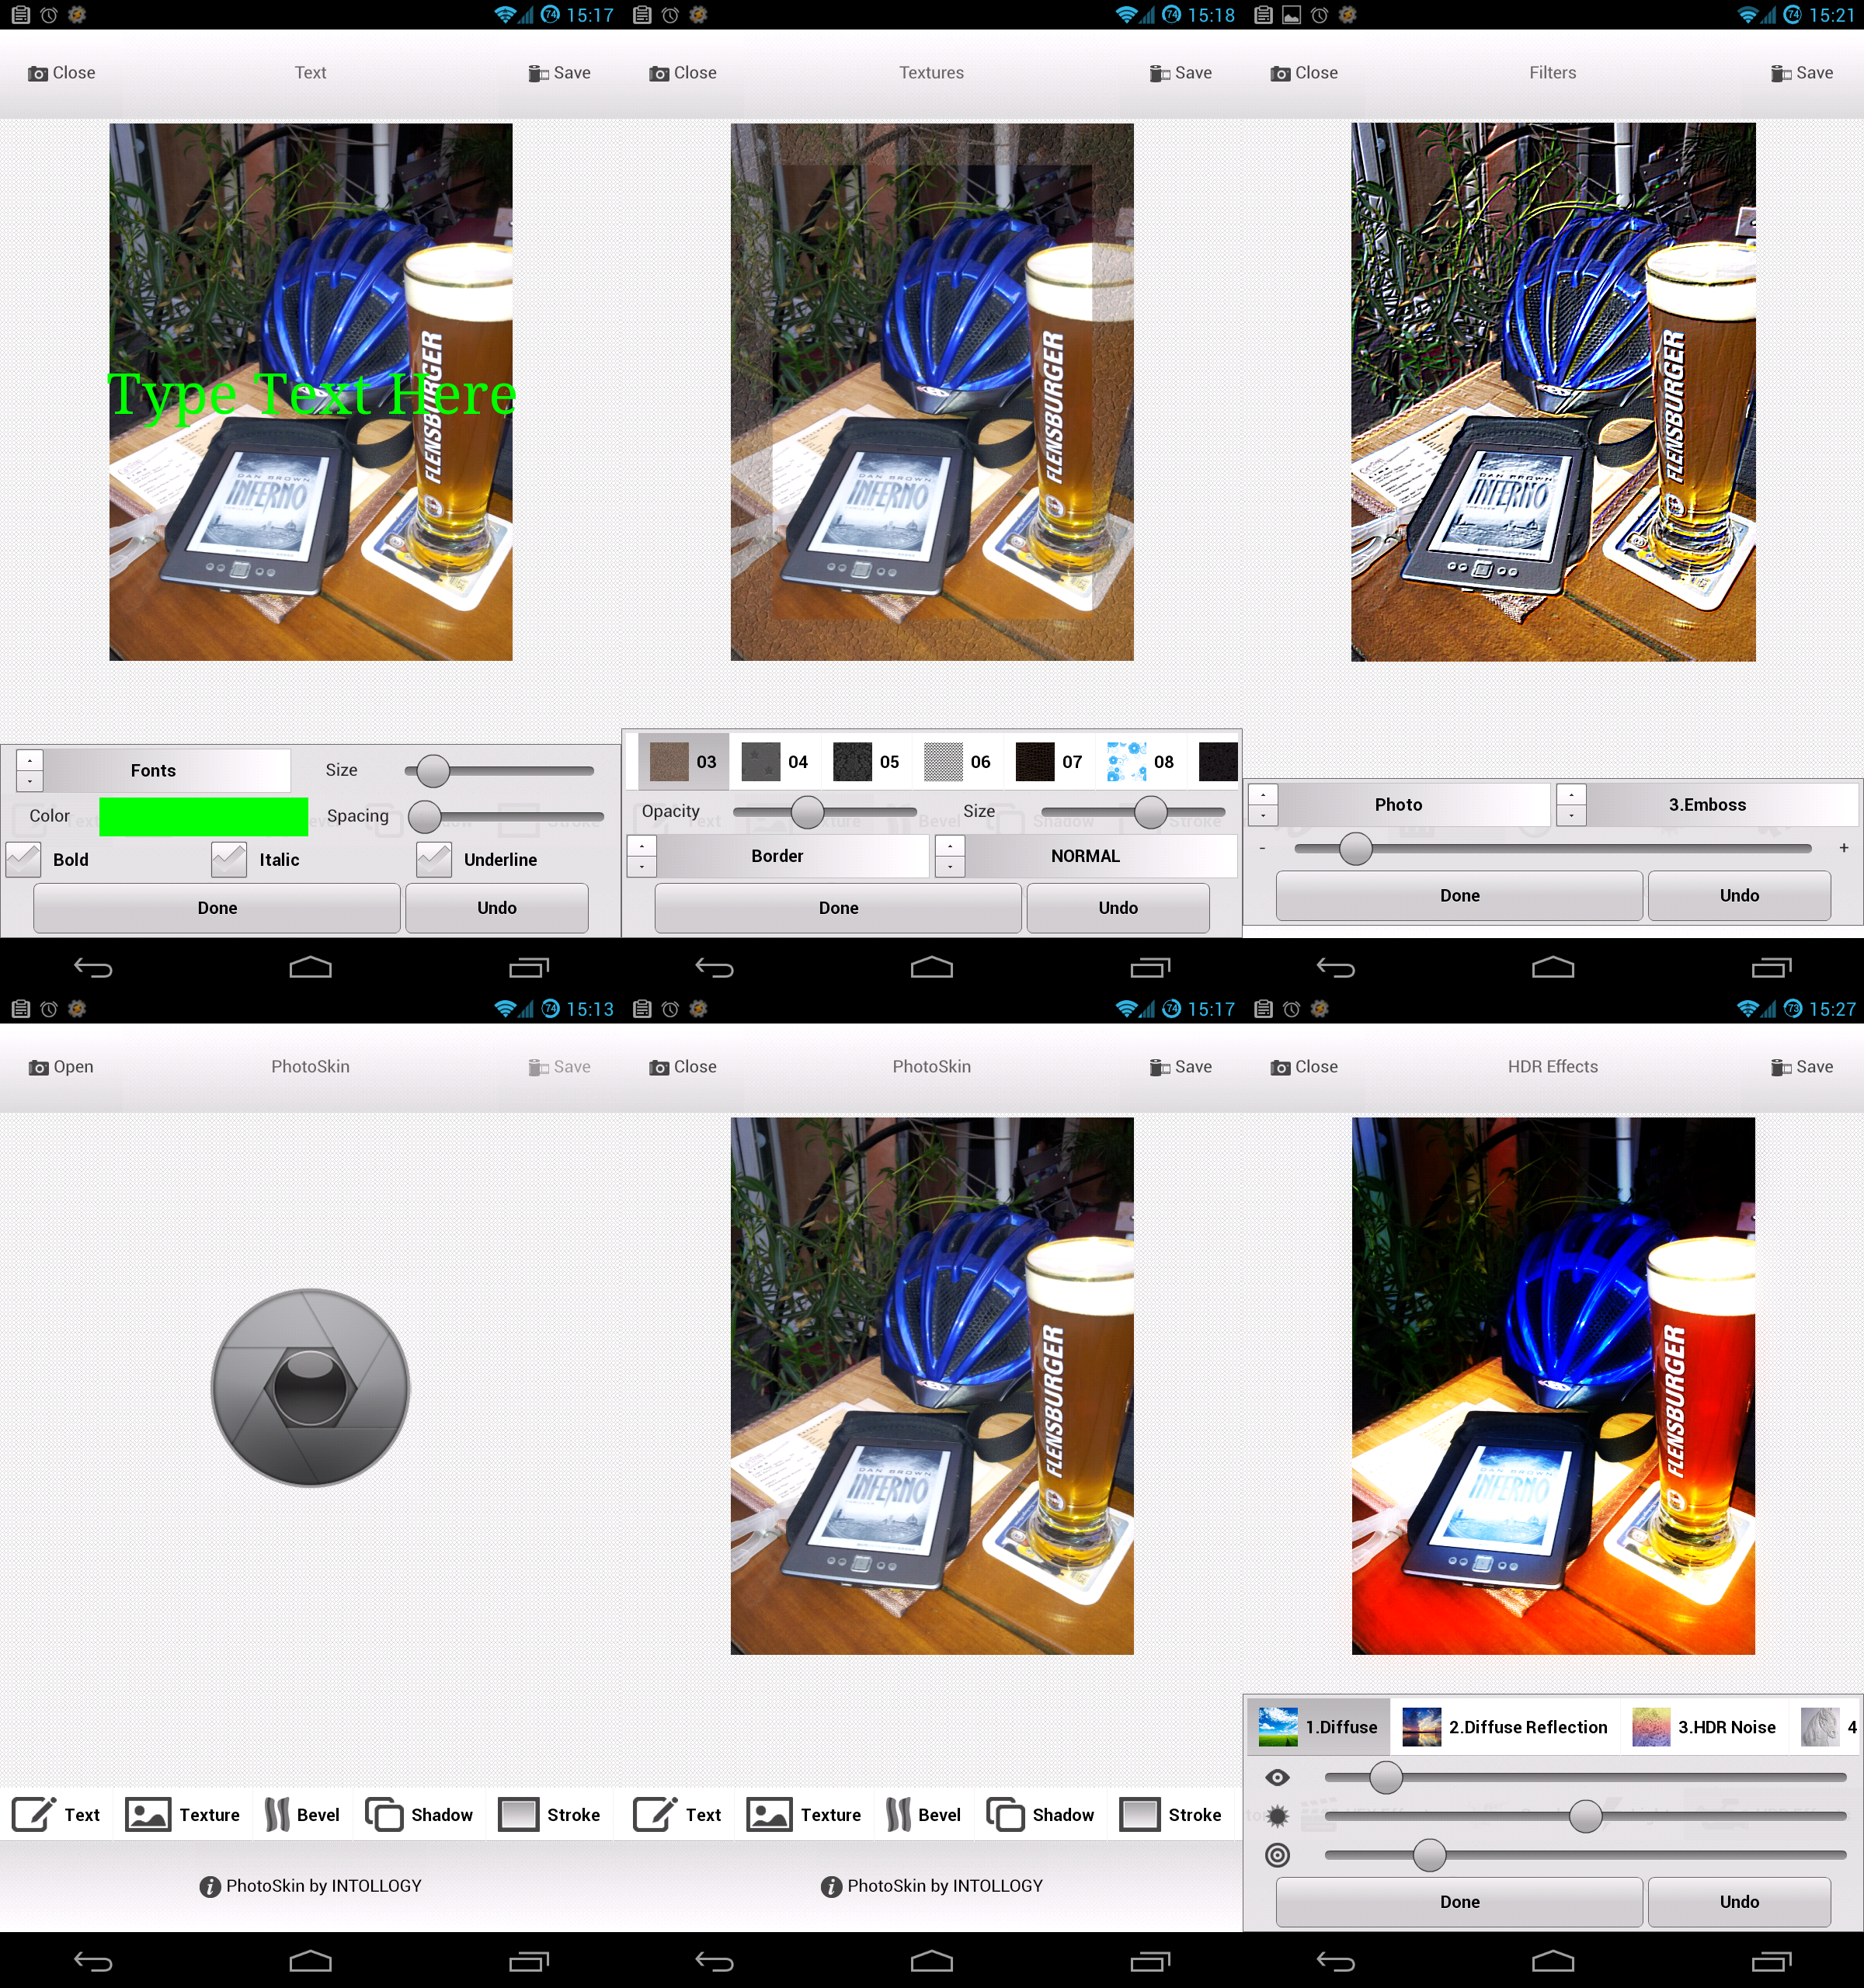
Task: Step Photo category selector up
Action: (x=1263, y=794)
